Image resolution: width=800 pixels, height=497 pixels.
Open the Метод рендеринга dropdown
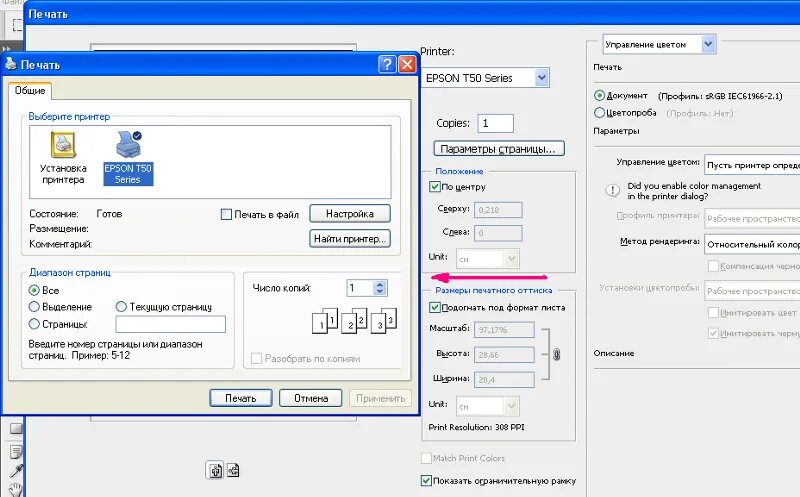[x=752, y=244]
